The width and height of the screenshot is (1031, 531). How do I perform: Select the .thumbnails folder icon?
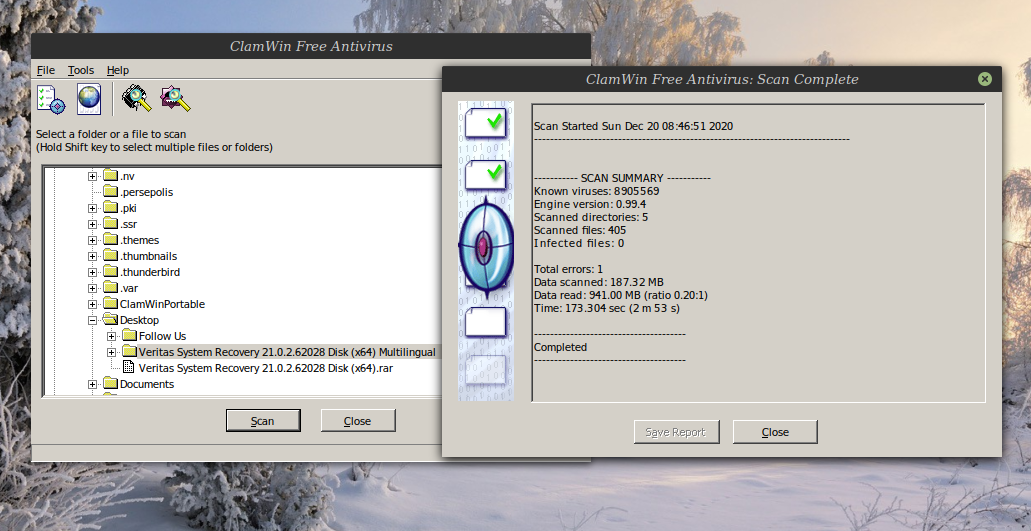(x=110, y=256)
